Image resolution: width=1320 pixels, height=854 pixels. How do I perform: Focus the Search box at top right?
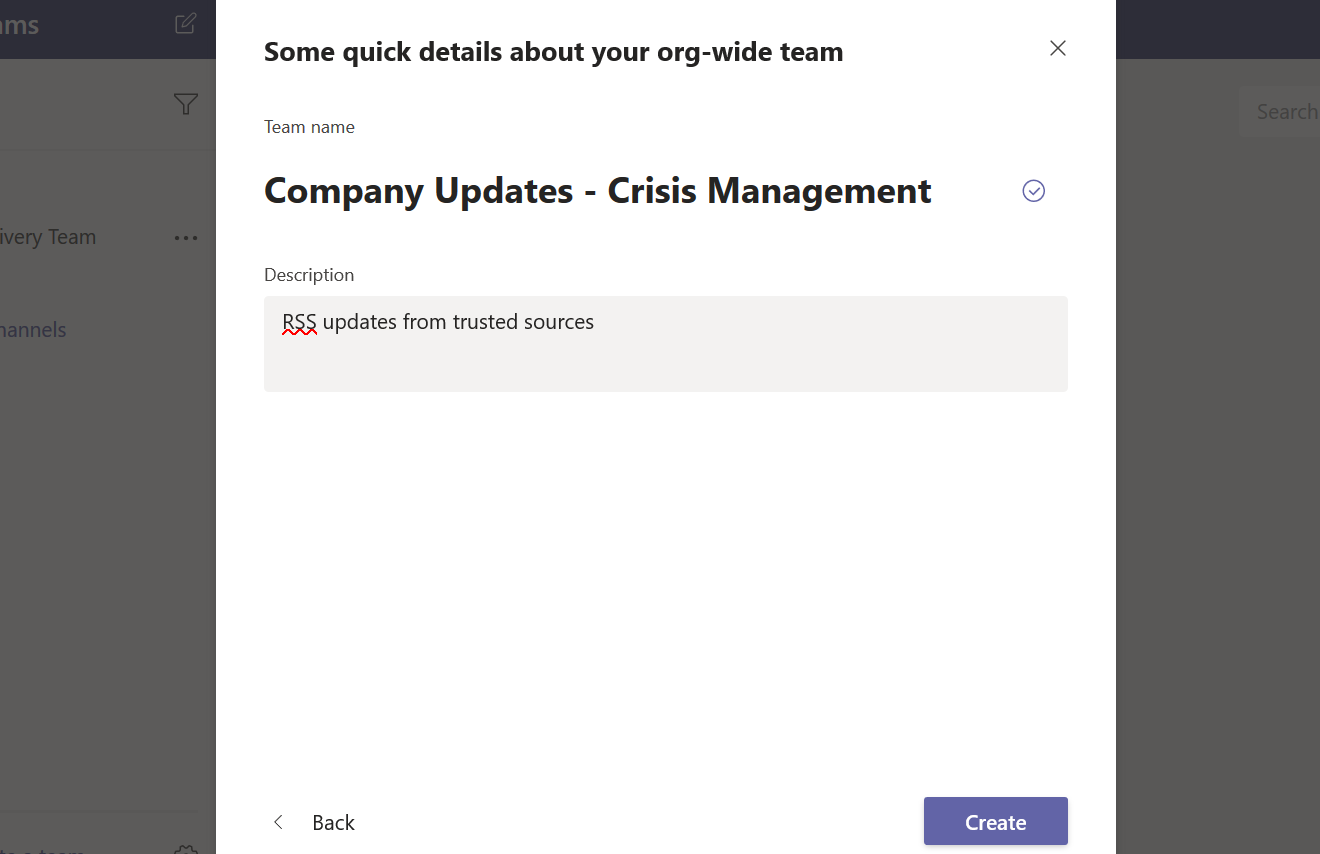(1285, 111)
